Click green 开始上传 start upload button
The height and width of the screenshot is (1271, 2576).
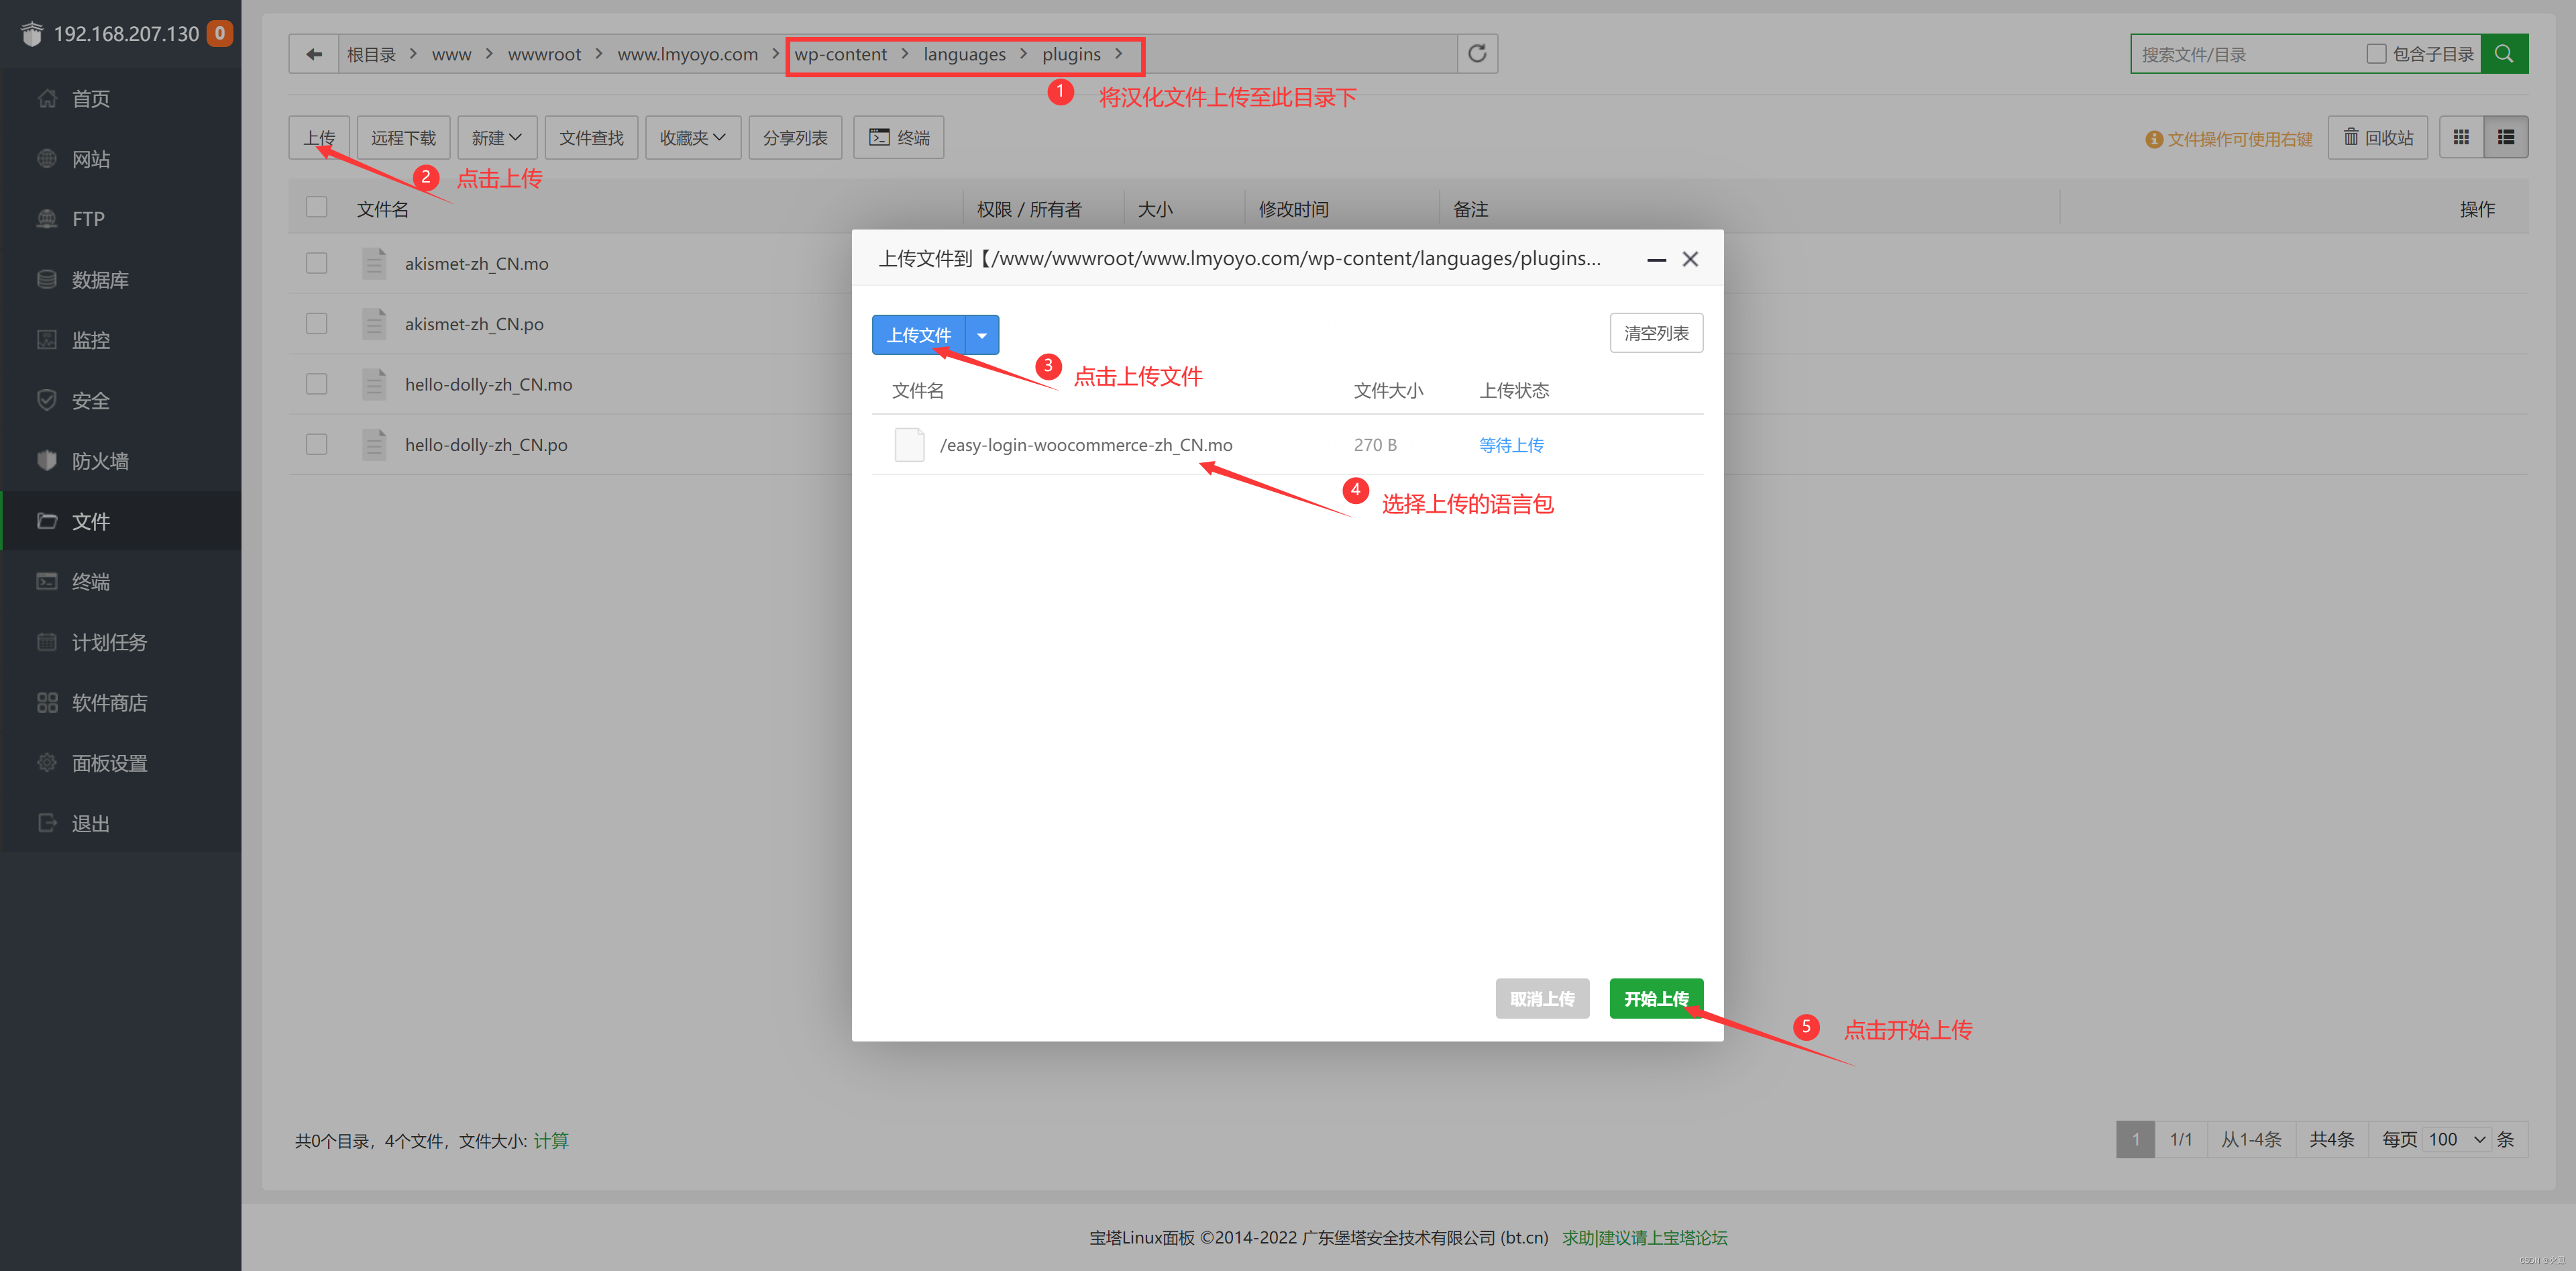[x=1656, y=999]
